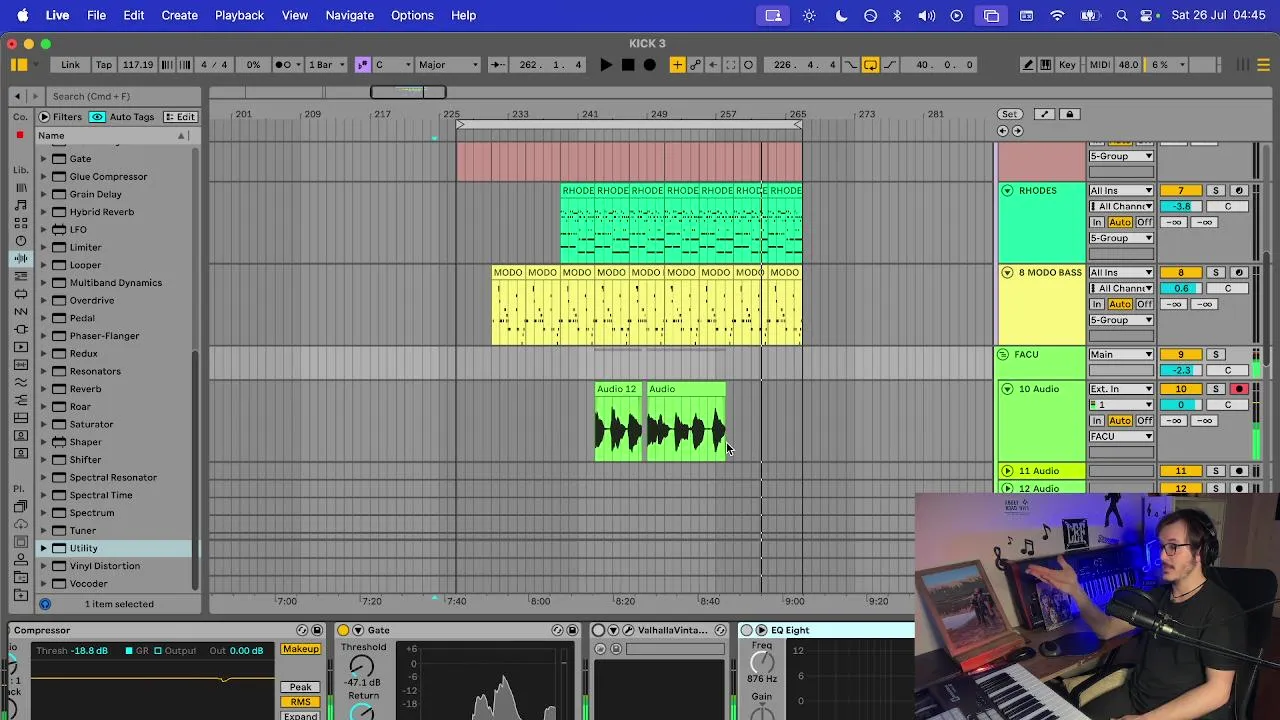Enable Link sync button

pos(70,65)
